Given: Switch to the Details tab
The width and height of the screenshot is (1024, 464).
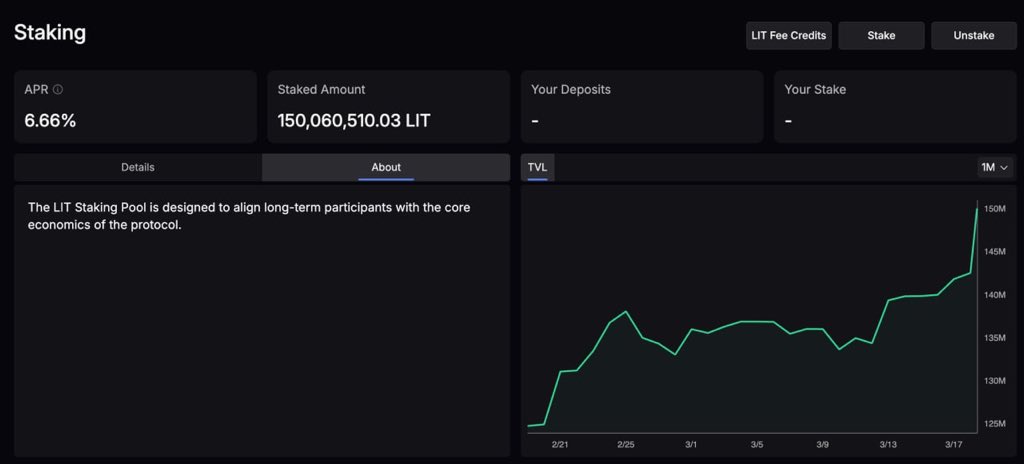Looking at the screenshot, I should click(x=138, y=167).
